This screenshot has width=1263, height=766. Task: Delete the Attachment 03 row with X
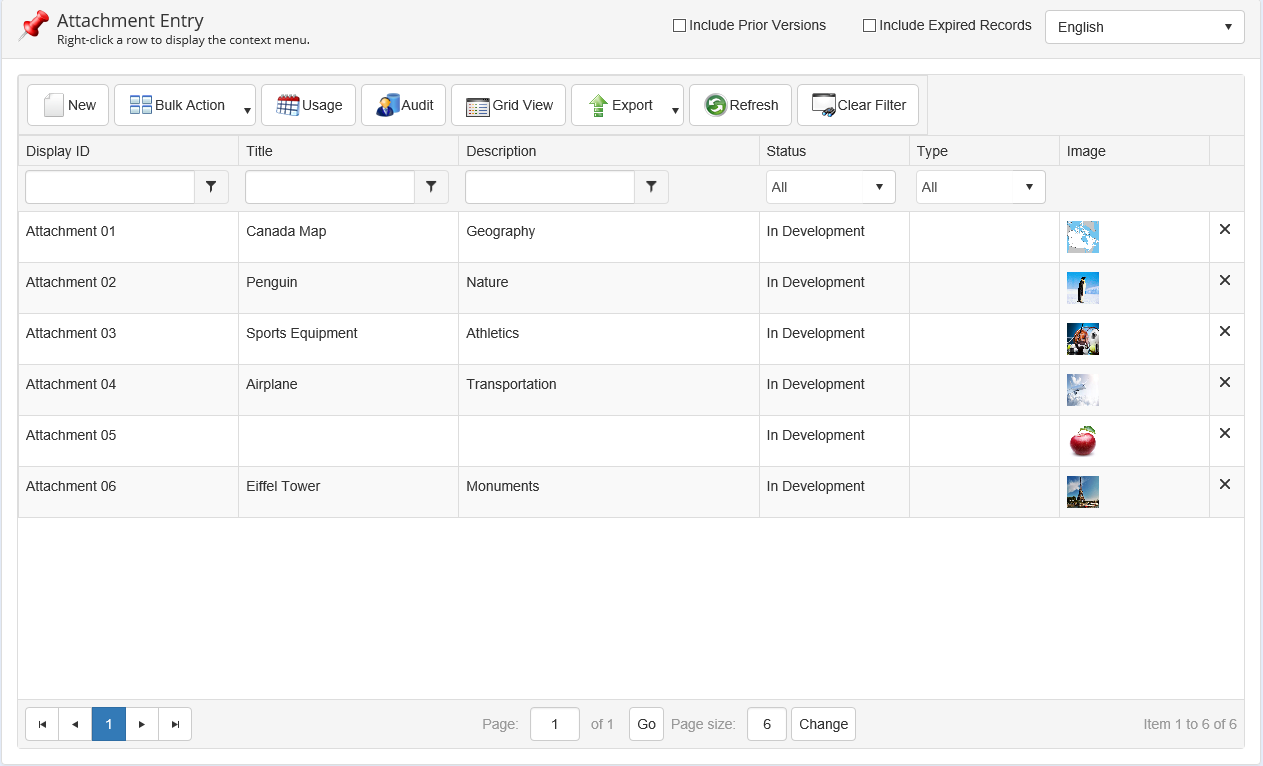pos(1224,331)
